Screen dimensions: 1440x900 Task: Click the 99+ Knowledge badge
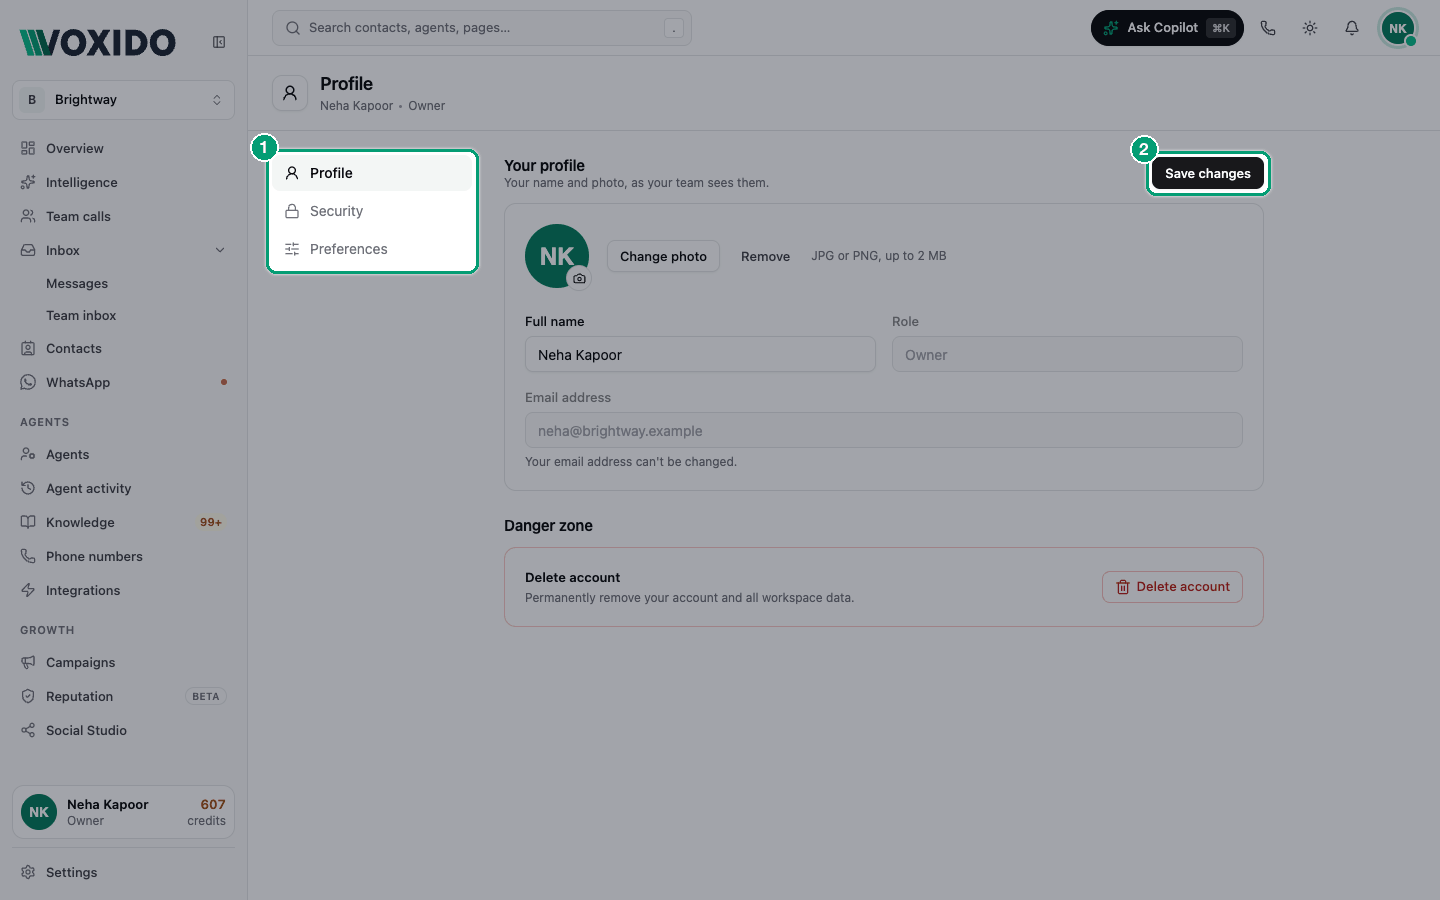[211, 522]
